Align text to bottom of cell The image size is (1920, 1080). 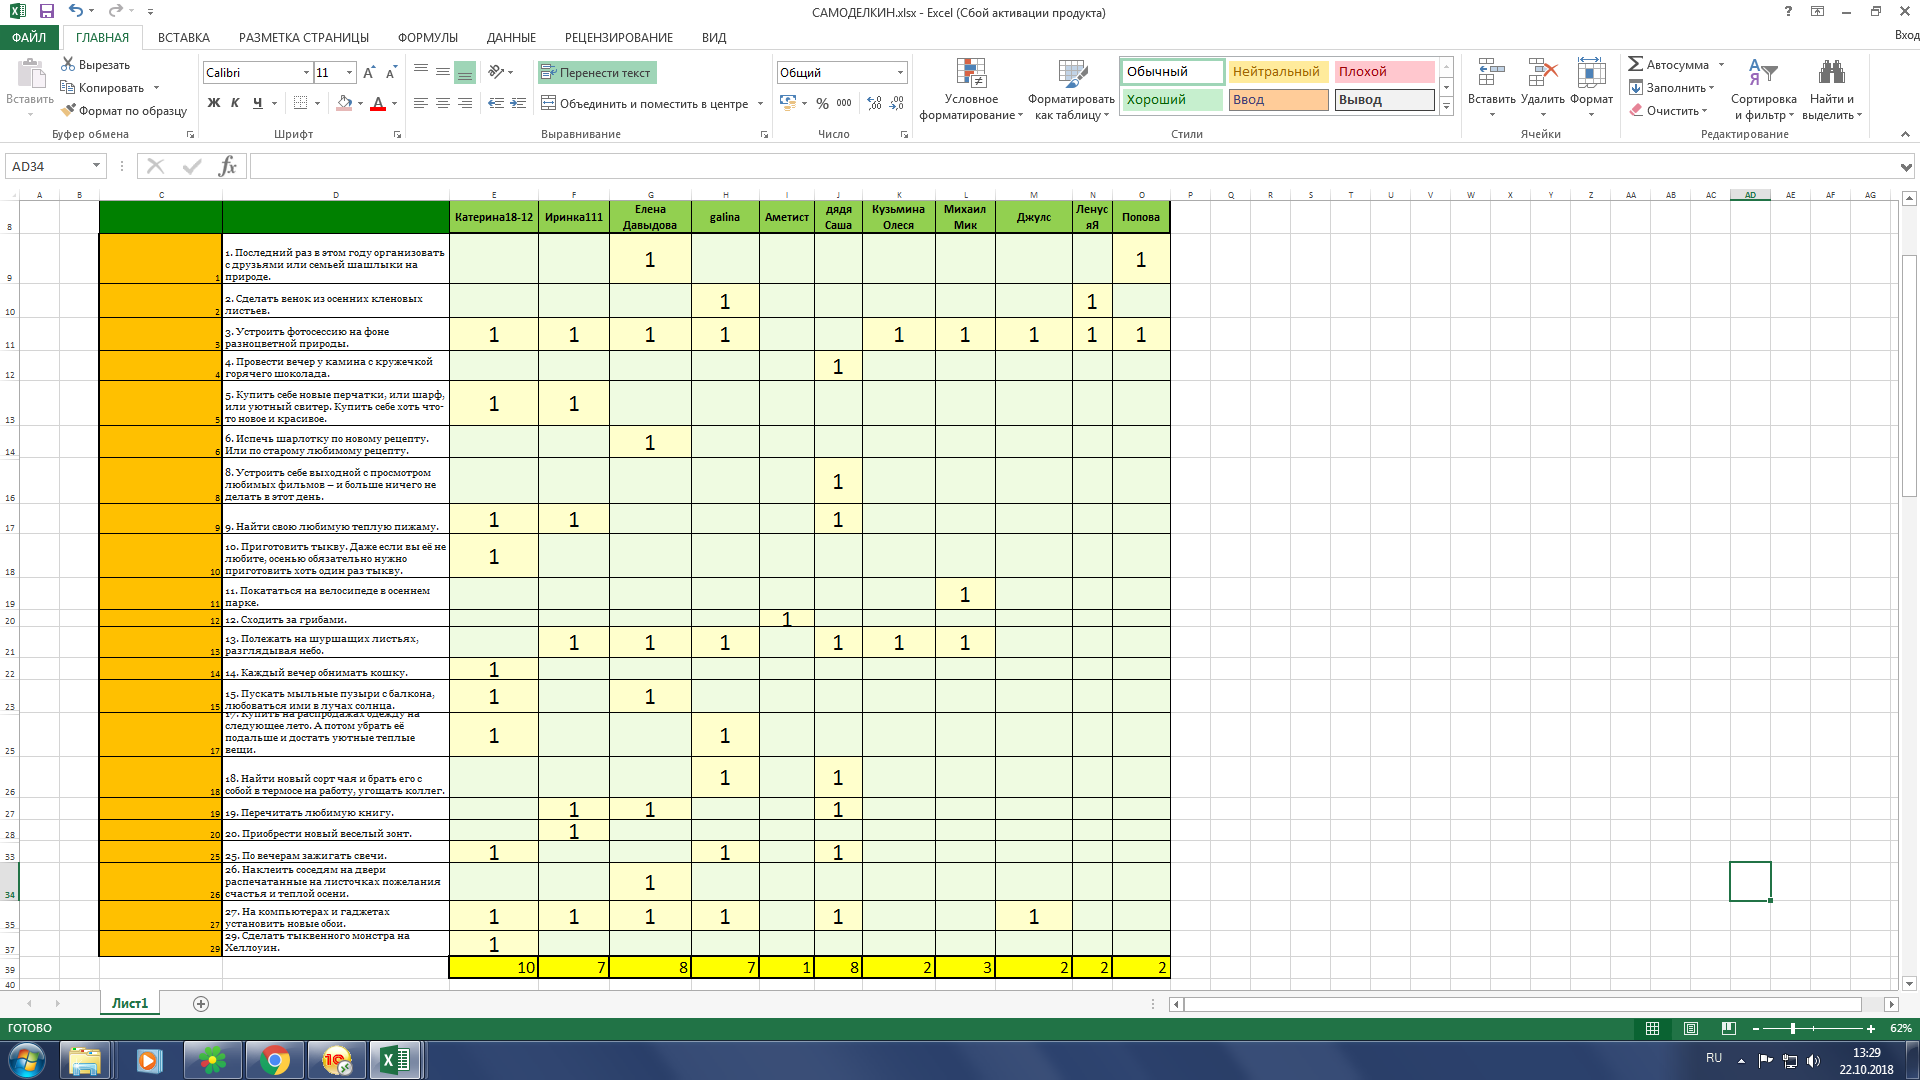[464, 72]
